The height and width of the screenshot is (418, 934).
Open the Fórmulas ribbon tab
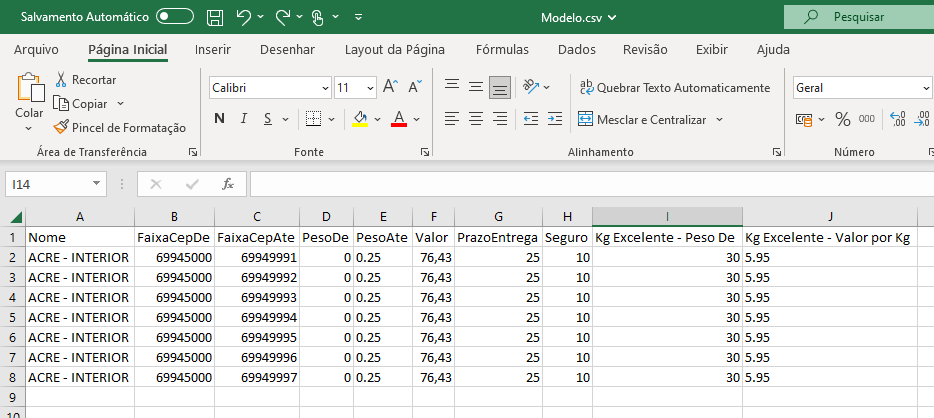502,49
